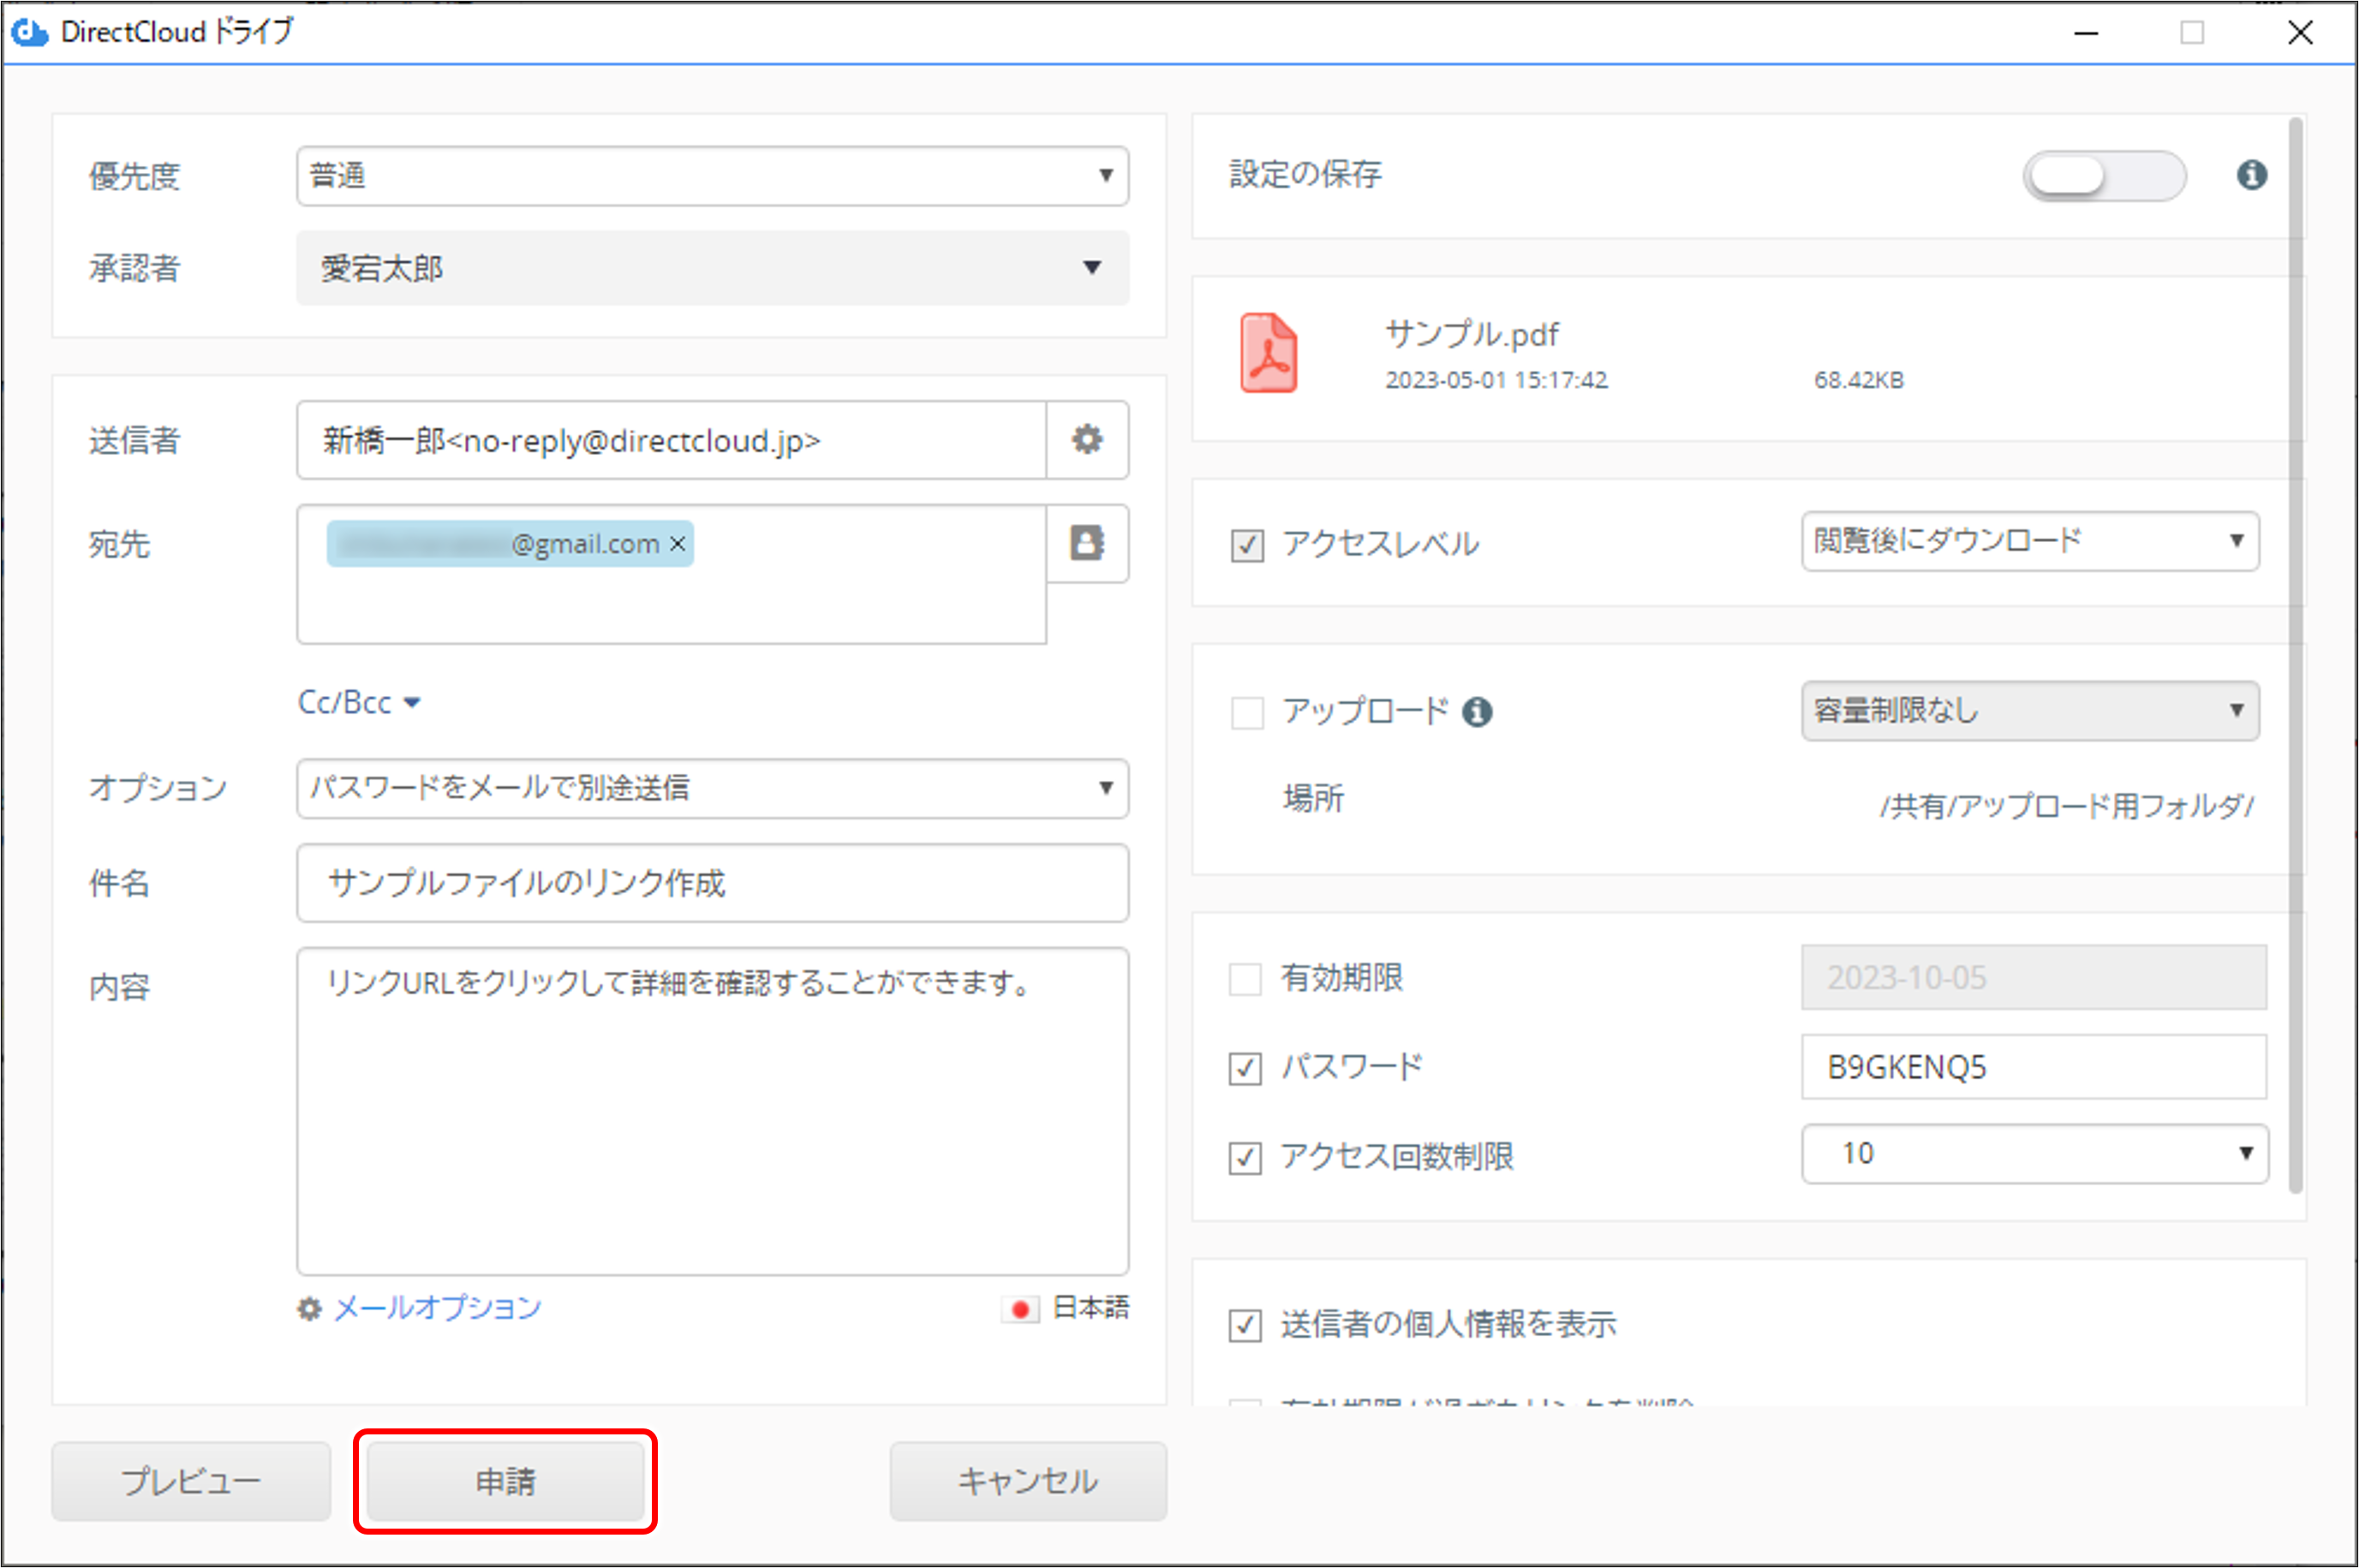The image size is (2359, 1568).
Task: Enable the 有効期限 checkbox
Action: tap(1245, 979)
